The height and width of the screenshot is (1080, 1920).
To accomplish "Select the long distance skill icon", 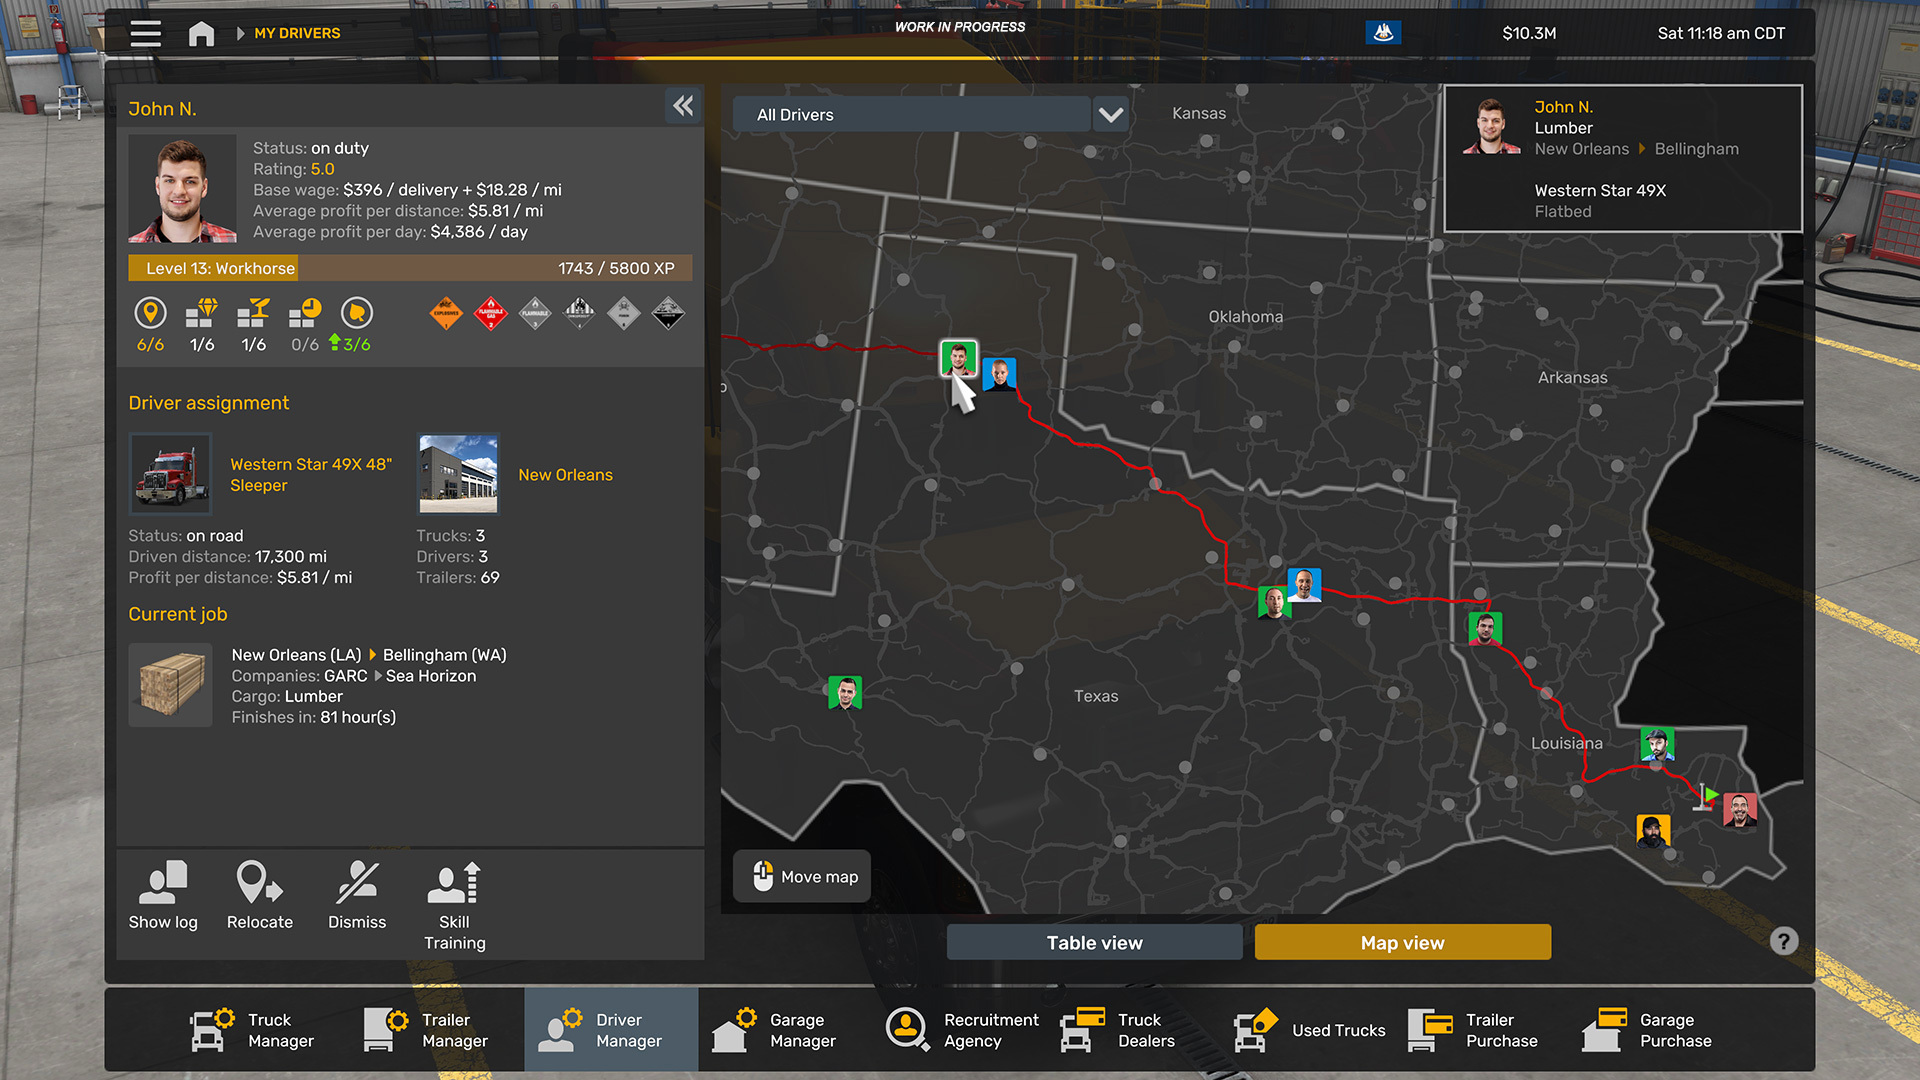I will 150,314.
